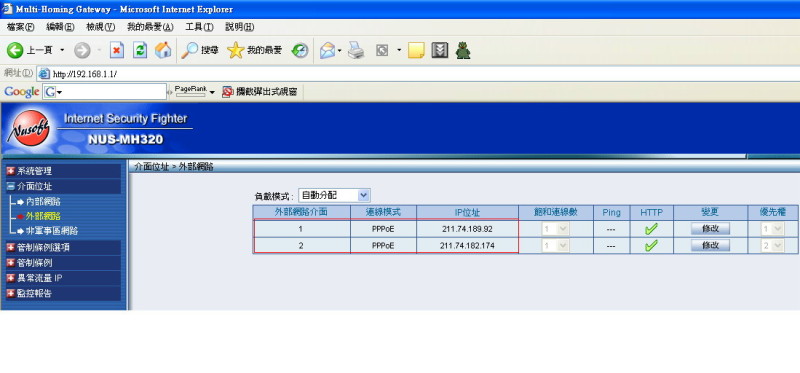Open dropdown arrow next to size icon
The width and height of the screenshot is (800, 373).
(x=399, y=50)
